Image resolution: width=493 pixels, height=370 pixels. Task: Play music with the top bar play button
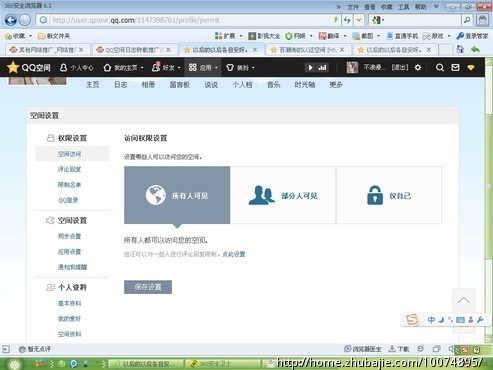point(310,68)
